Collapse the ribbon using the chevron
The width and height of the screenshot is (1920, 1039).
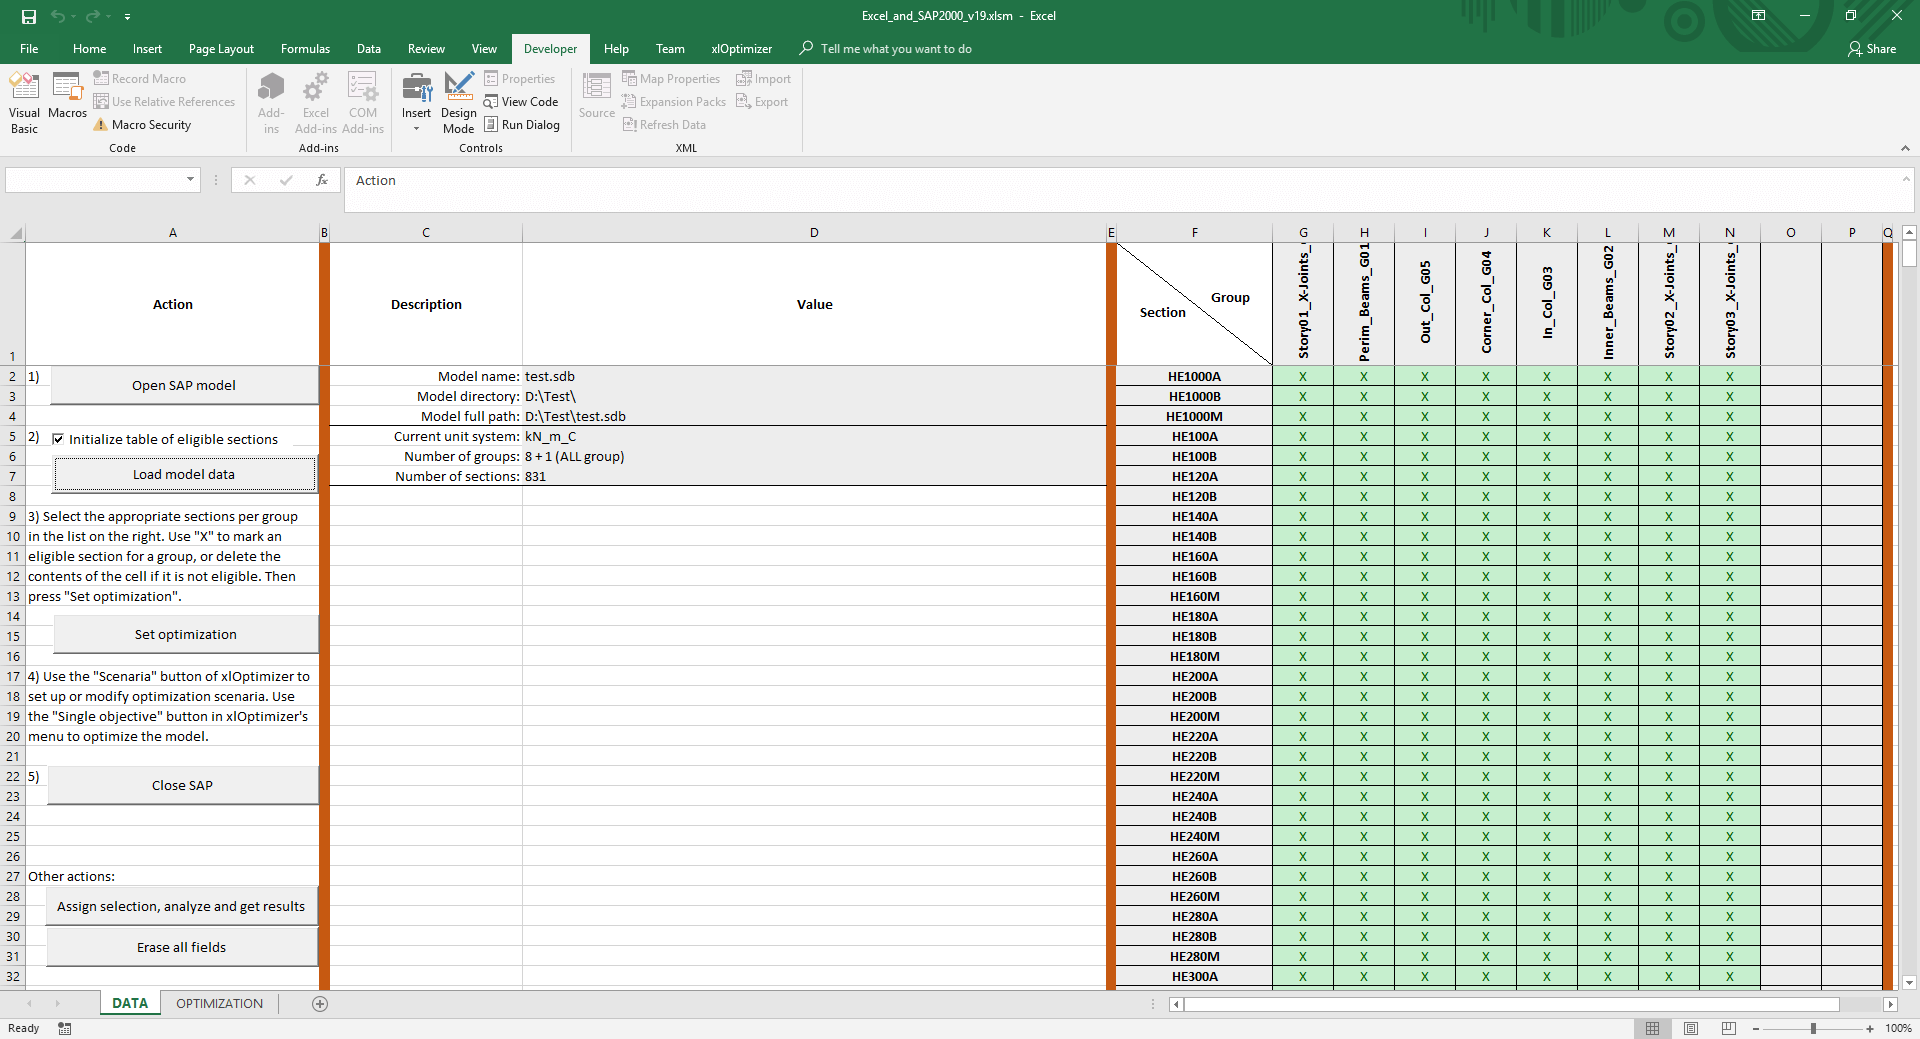pyautogui.click(x=1905, y=148)
